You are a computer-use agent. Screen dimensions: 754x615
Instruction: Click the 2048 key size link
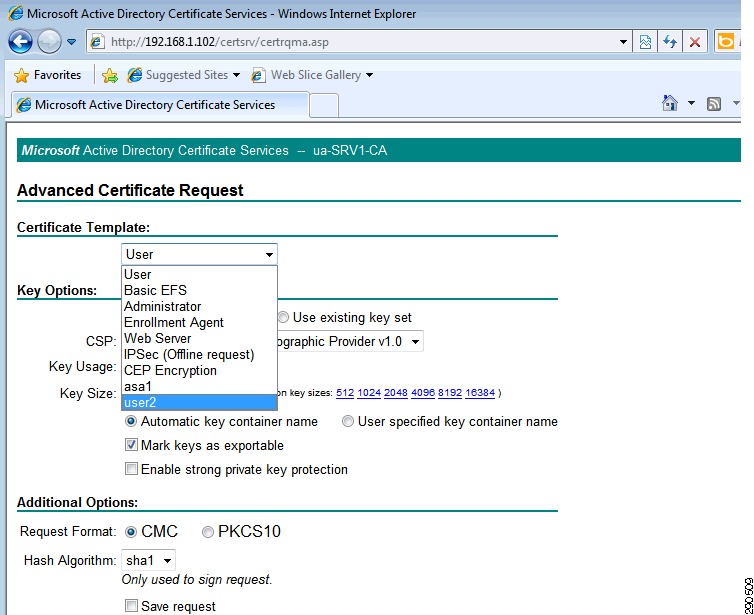pyautogui.click(x=396, y=393)
